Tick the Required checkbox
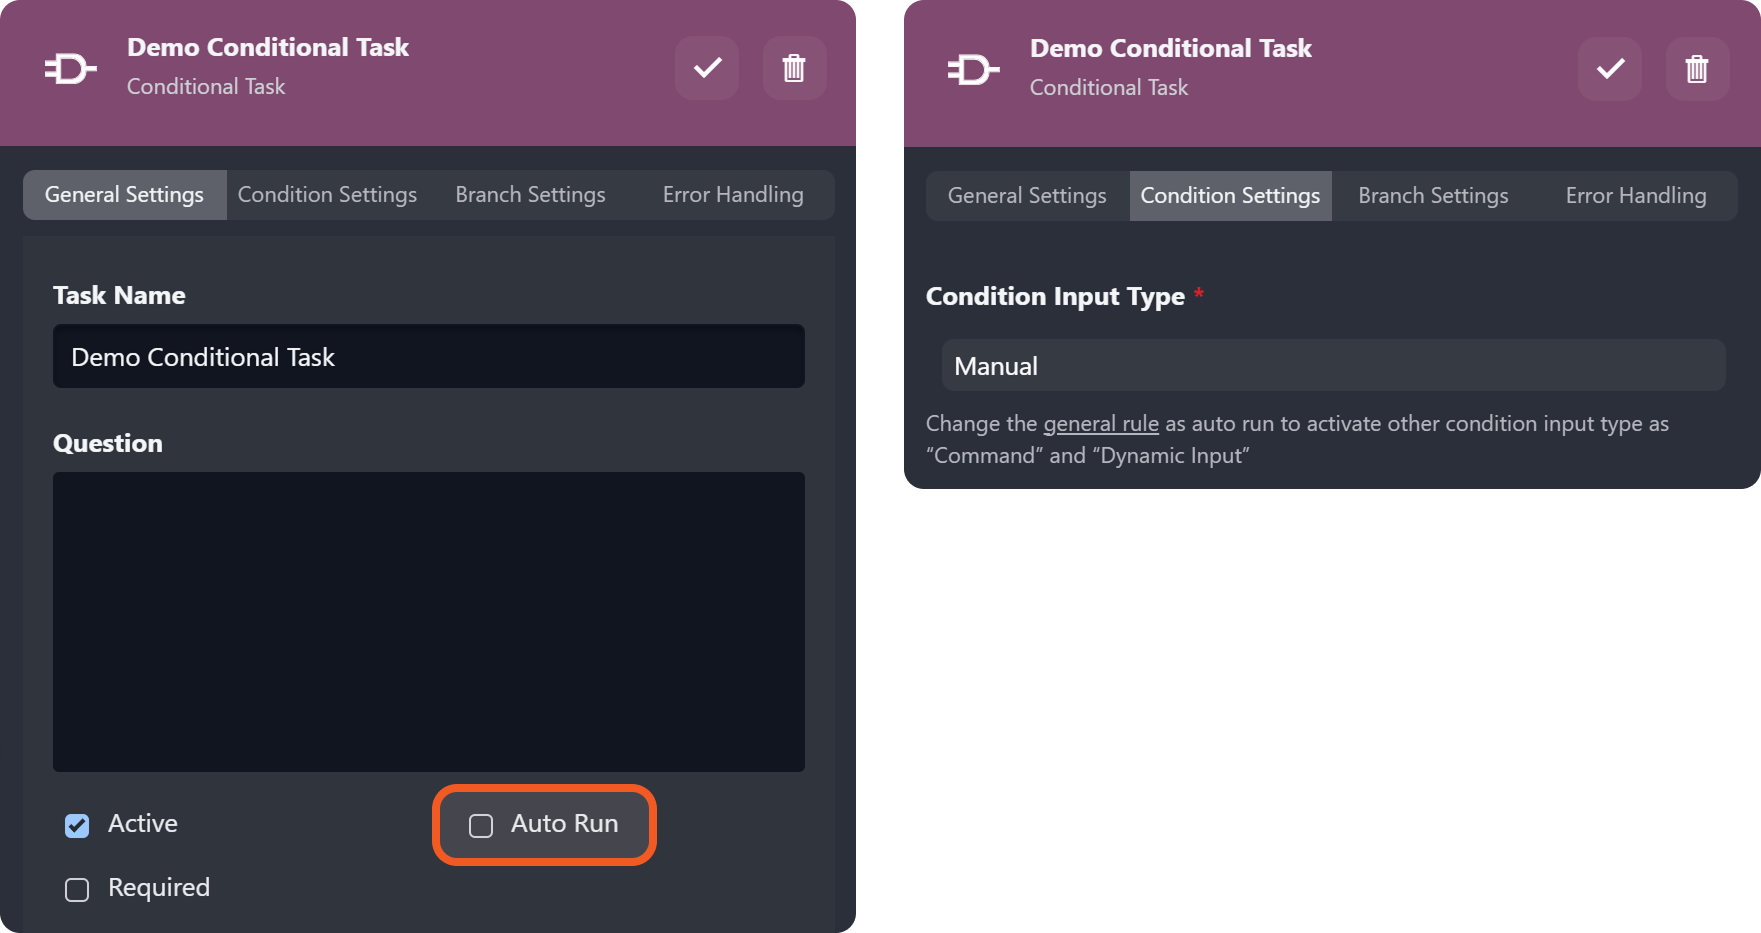Image resolution: width=1761 pixels, height=933 pixels. [x=77, y=889]
